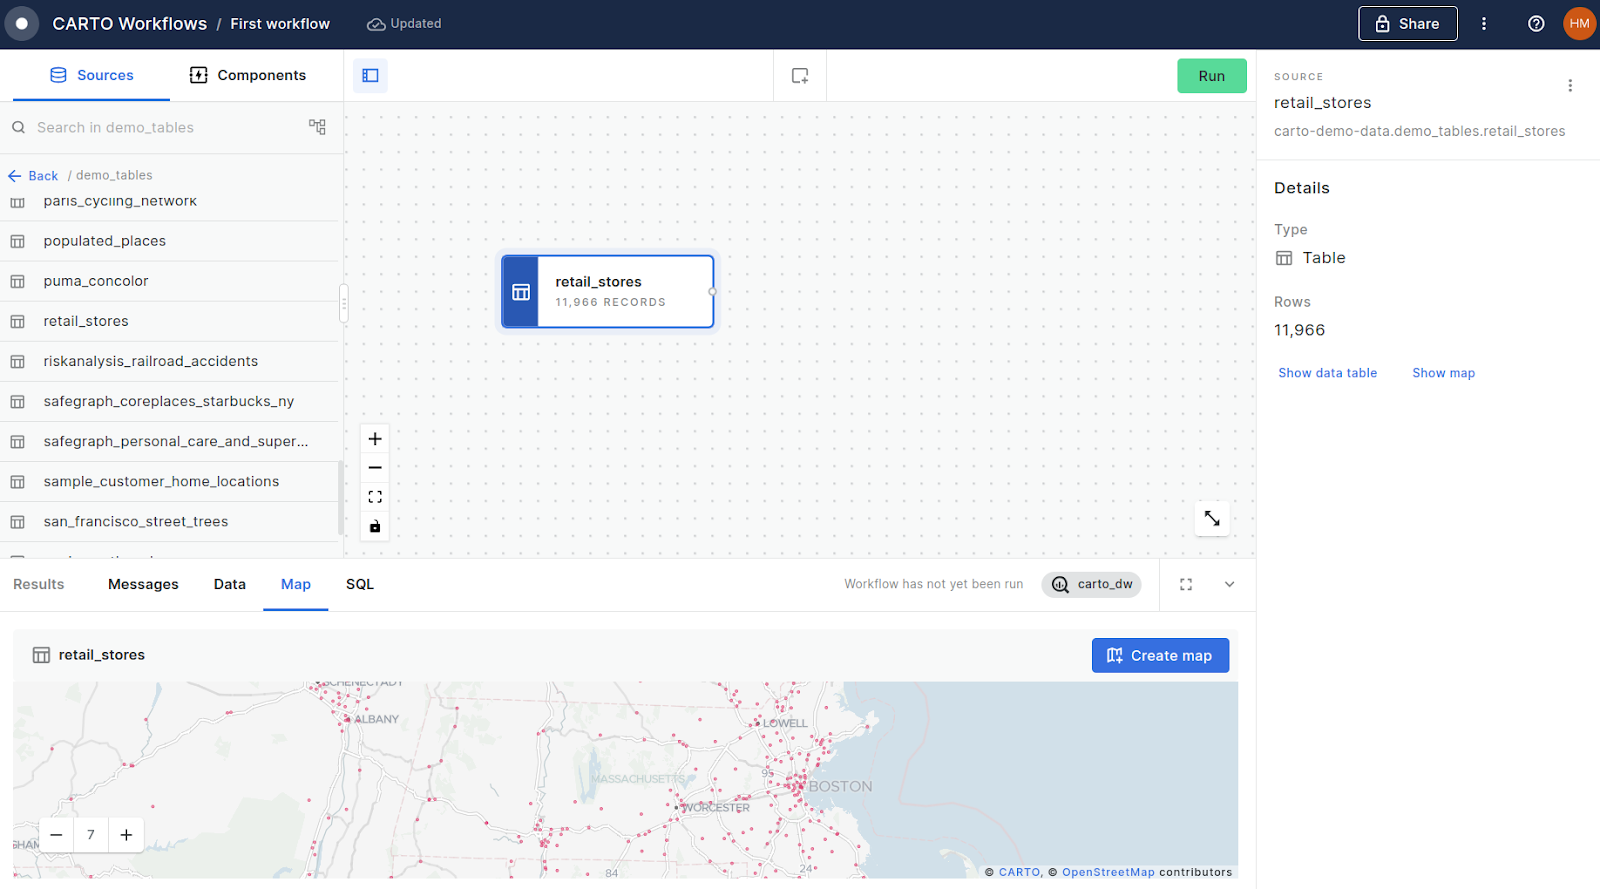Viewport: 1600px width, 889px height.
Task: Decrease the map zoom level
Action: pos(56,835)
